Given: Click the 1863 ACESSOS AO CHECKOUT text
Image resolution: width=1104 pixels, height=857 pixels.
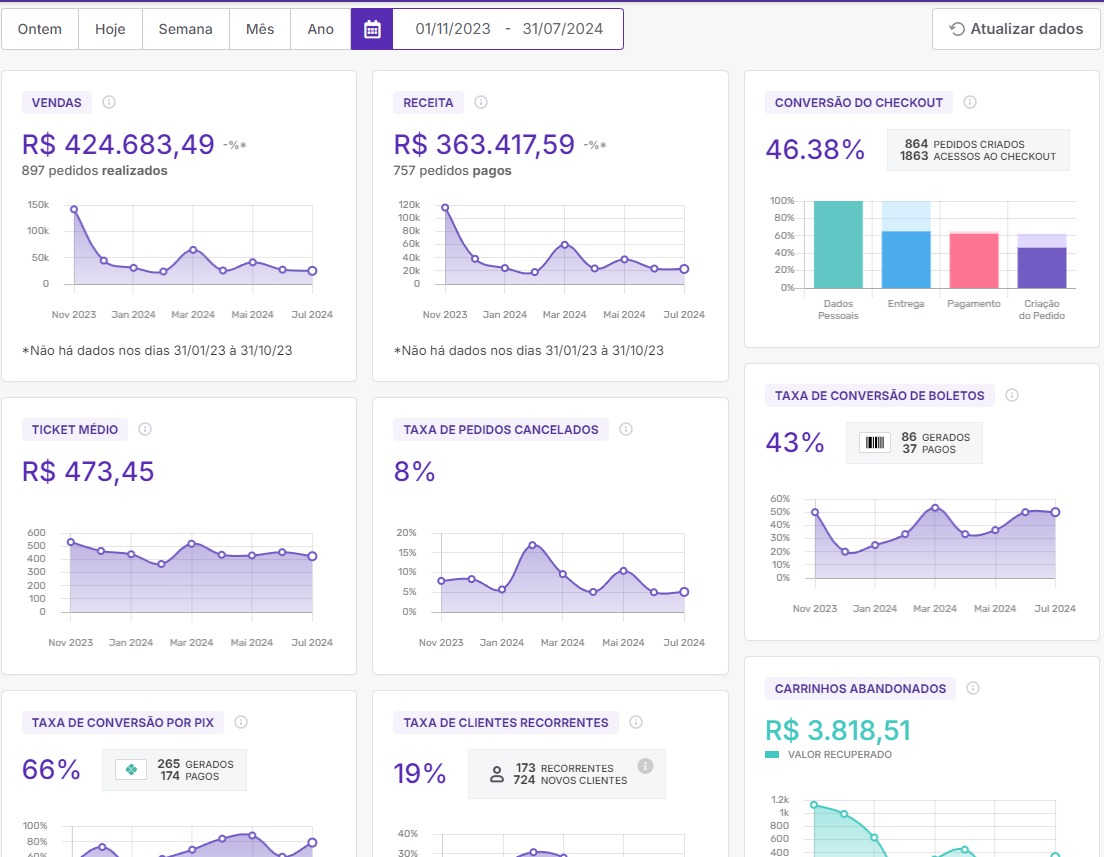Looking at the screenshot, I should [978, 156].
